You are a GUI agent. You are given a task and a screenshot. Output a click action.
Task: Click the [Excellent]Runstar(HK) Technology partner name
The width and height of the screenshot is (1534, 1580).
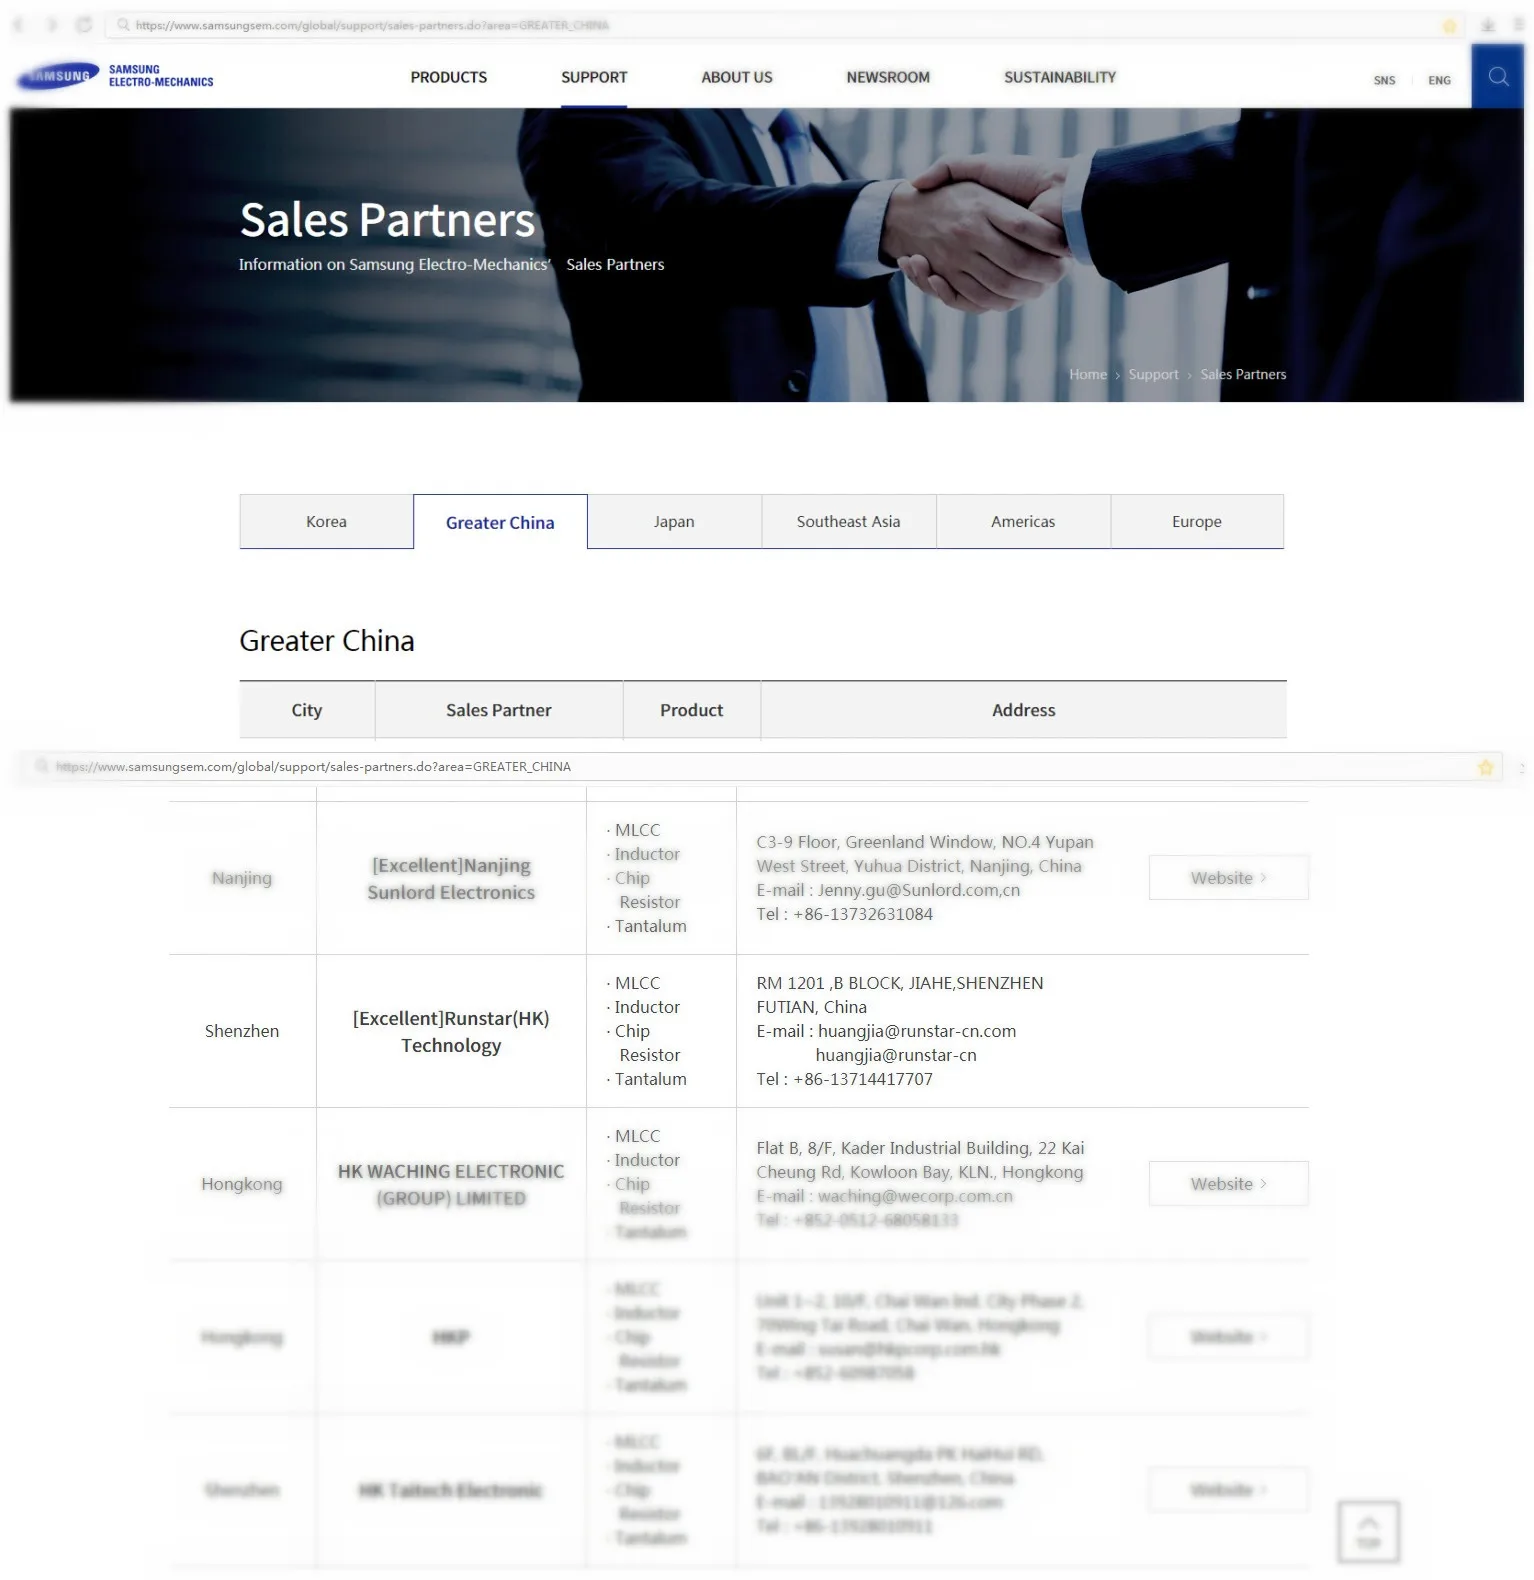[451, 1032]
